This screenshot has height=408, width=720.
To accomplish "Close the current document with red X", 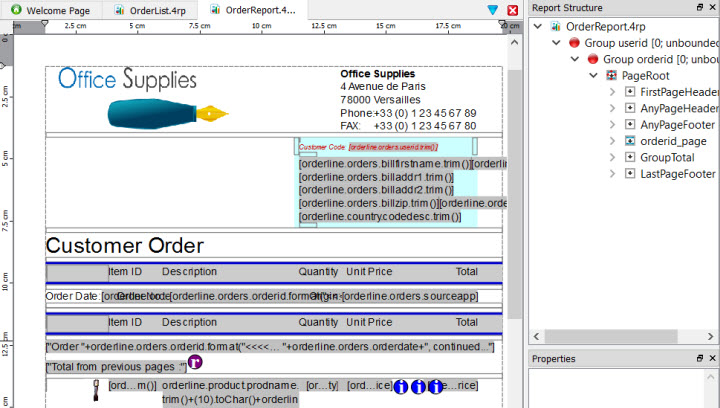I will point(513,10).
